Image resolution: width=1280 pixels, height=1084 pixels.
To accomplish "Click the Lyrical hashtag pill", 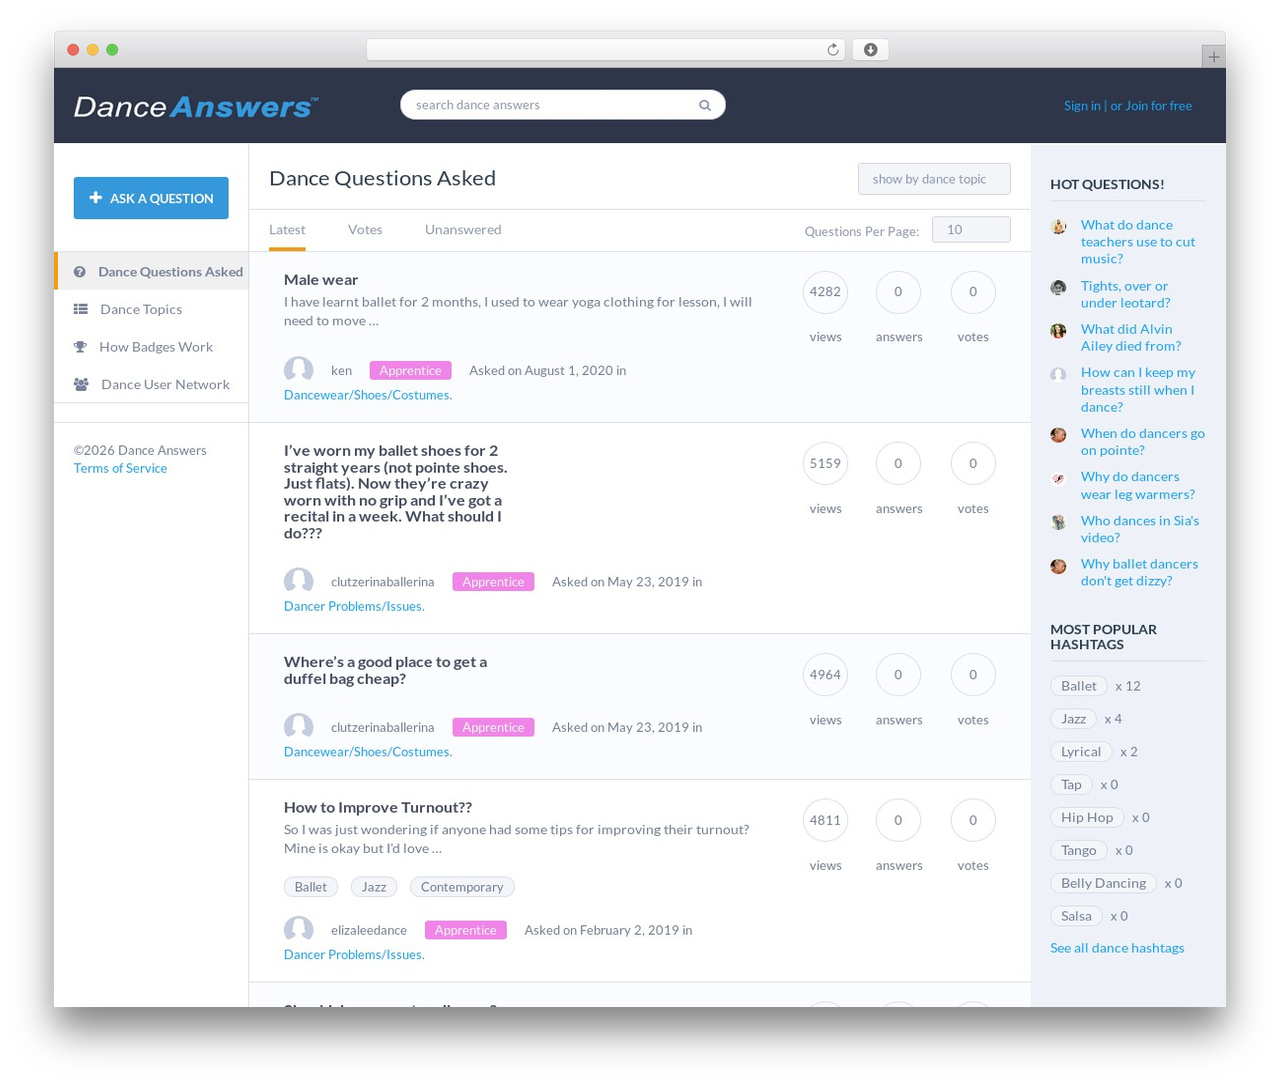I will [1081, 752].
